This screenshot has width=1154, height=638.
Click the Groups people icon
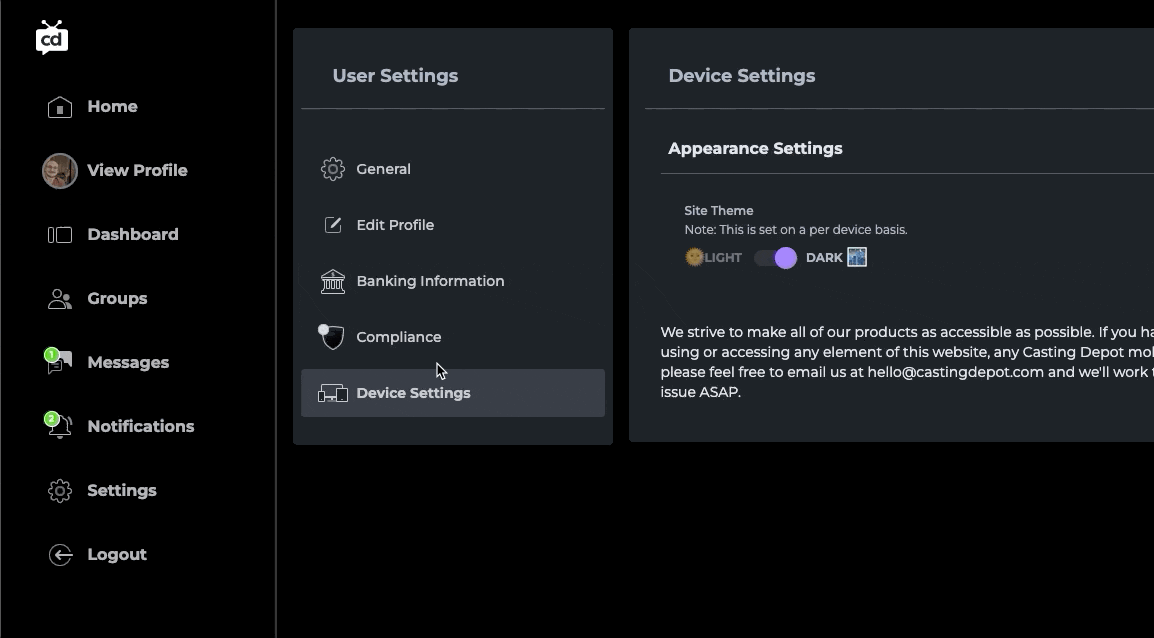click(60, 299)
